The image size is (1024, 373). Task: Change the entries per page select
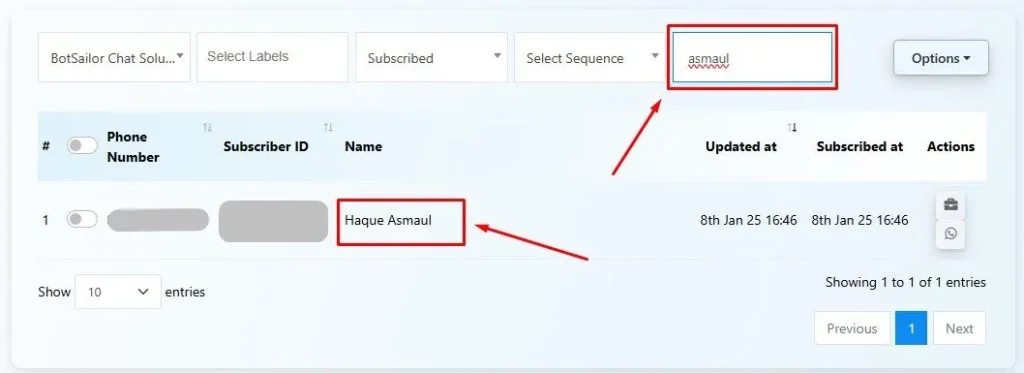(118, 292)
